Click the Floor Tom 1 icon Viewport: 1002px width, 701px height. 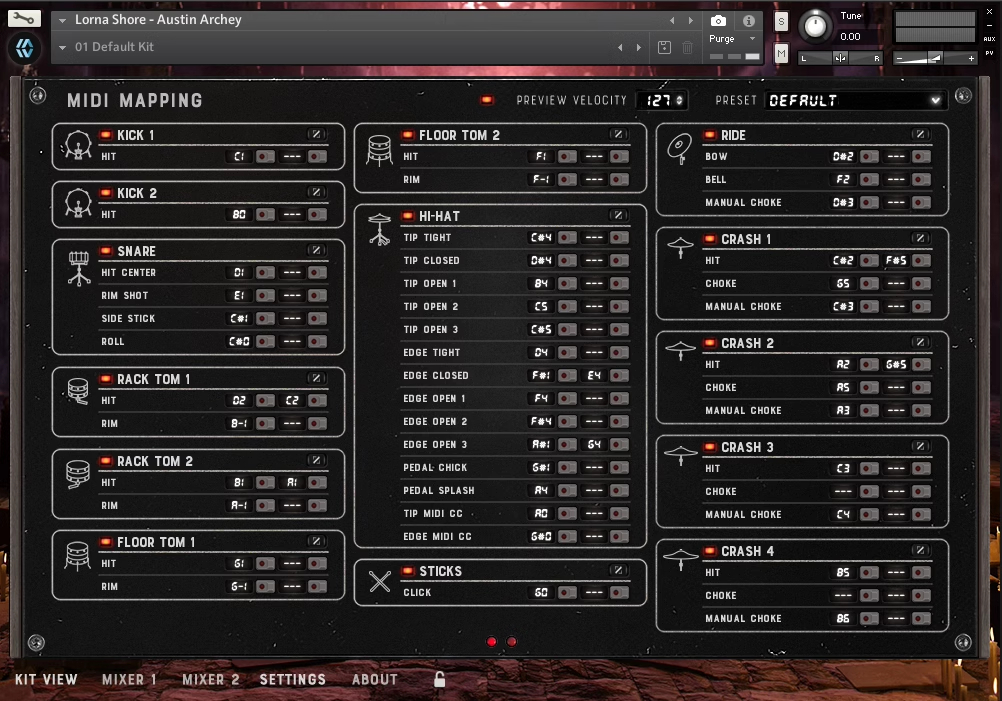tap(77, 556)
